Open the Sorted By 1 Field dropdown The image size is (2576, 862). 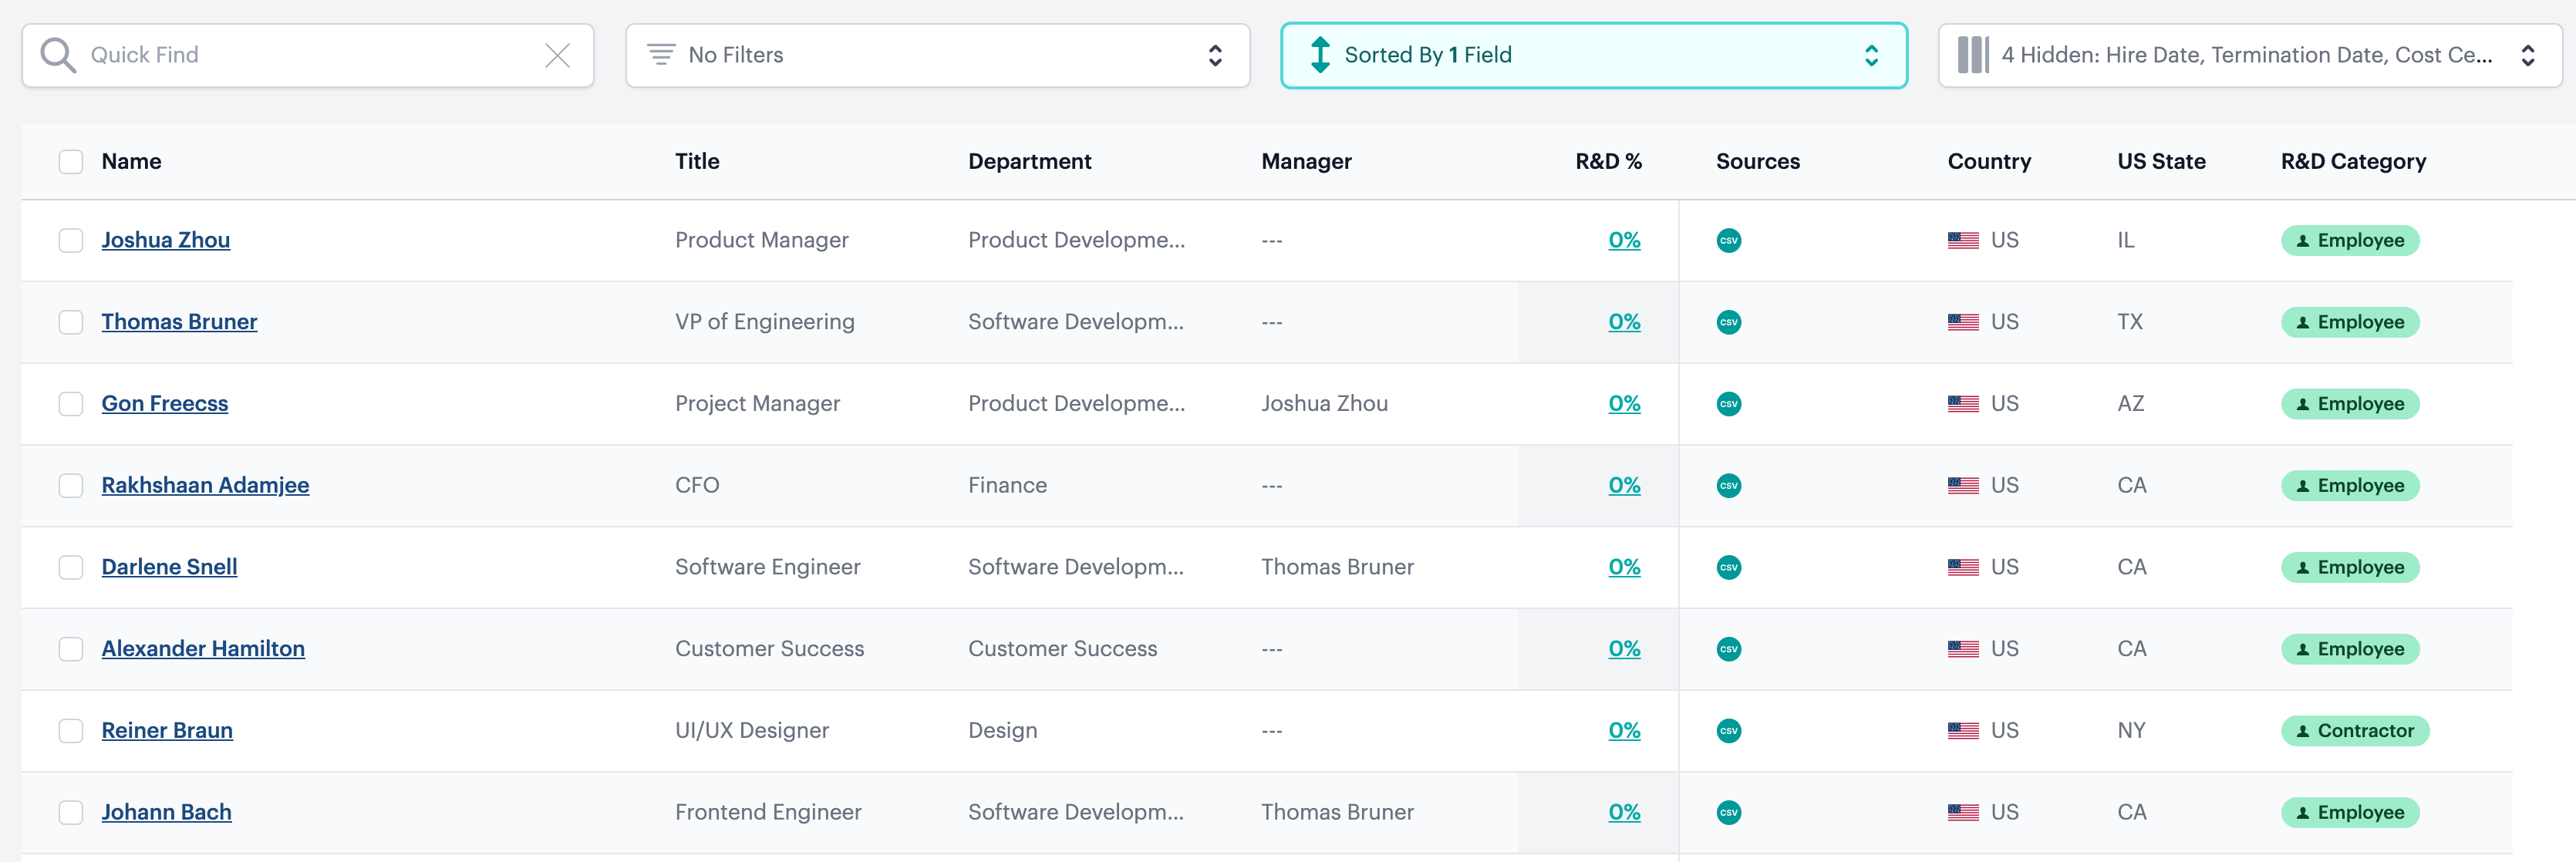tap(1593, 55)
